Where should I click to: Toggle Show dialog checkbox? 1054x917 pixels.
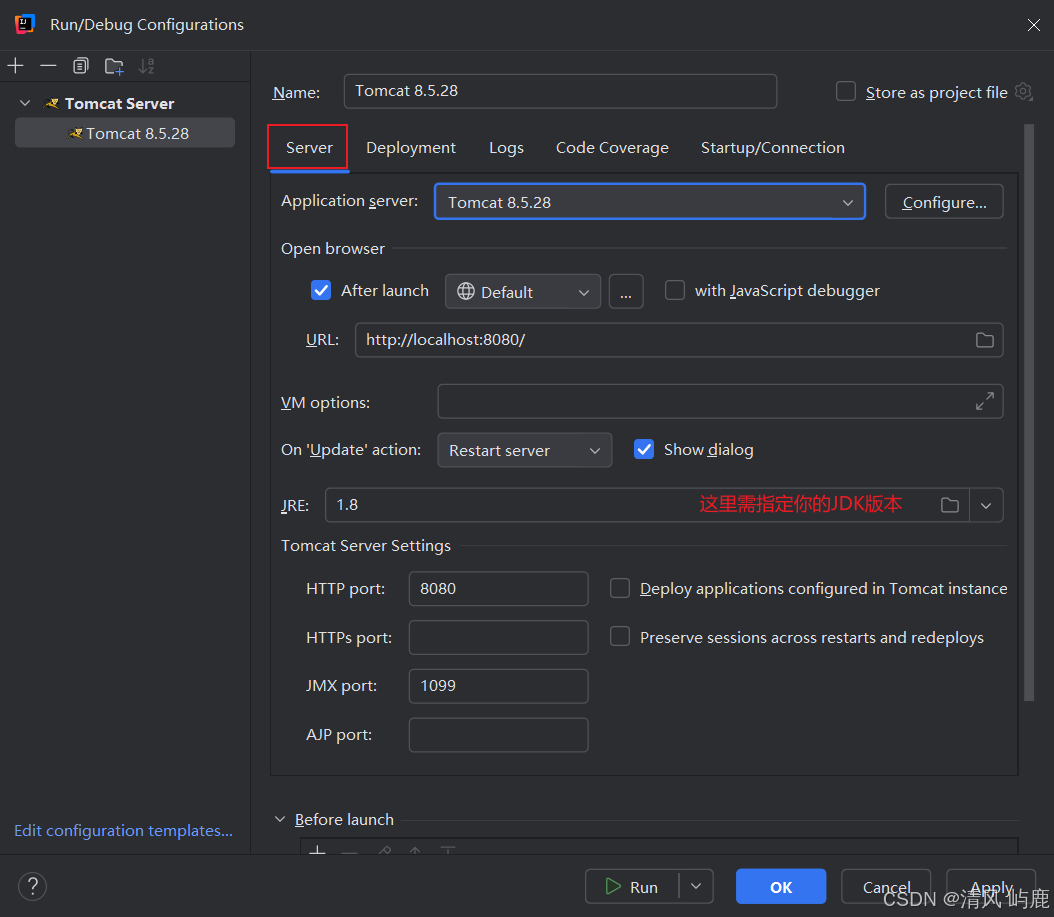[644, 449]
